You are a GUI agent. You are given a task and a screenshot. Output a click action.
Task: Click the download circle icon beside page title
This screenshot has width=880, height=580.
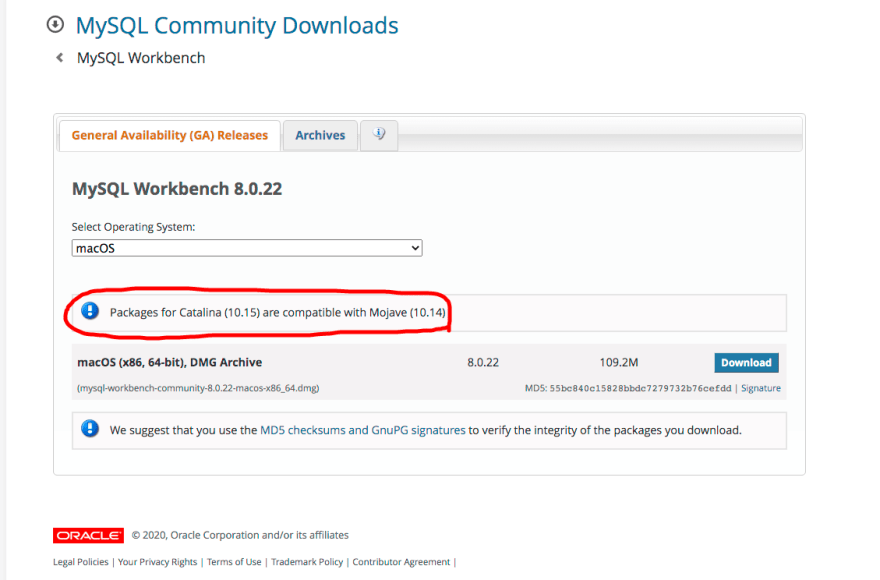55,25
